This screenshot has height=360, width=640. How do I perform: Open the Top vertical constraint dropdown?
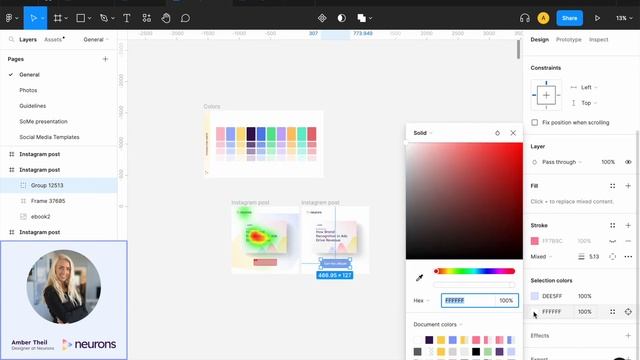[589, 103]
